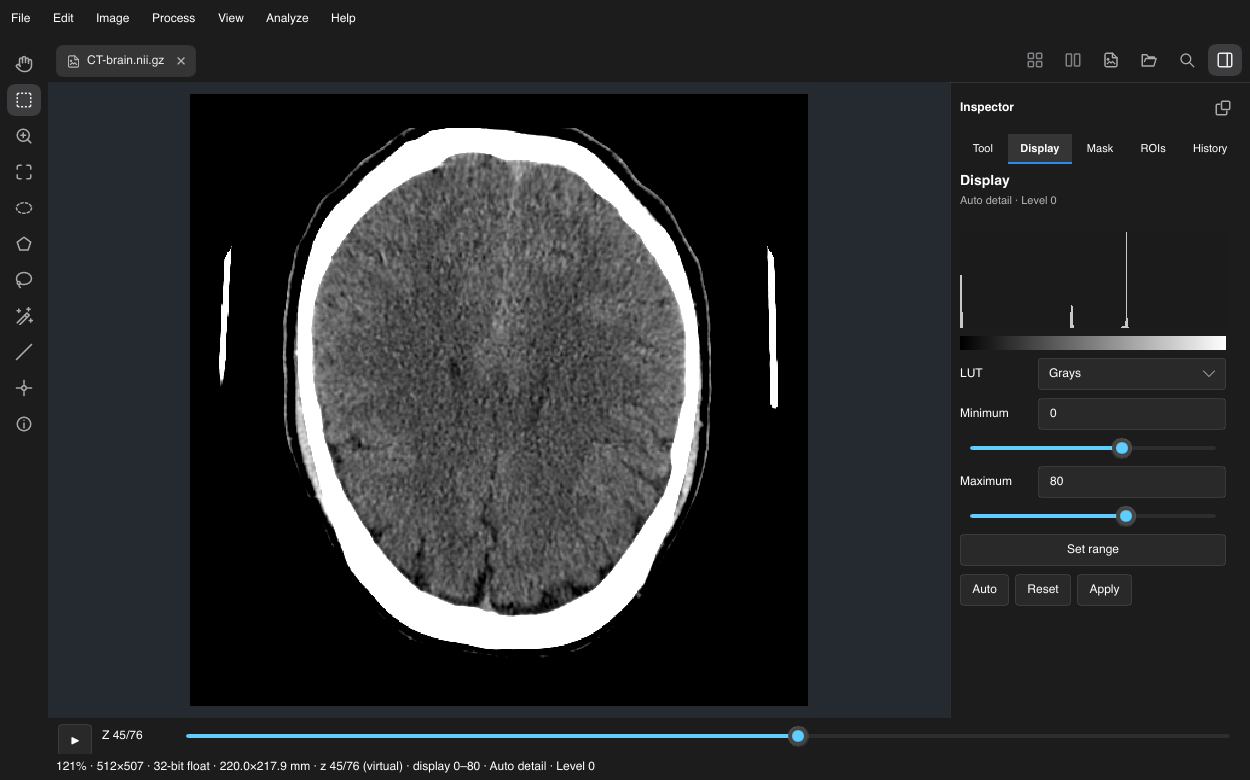Select the lasso freehand tool
The image size is (1250, 780).
click(x=24, y=280)
